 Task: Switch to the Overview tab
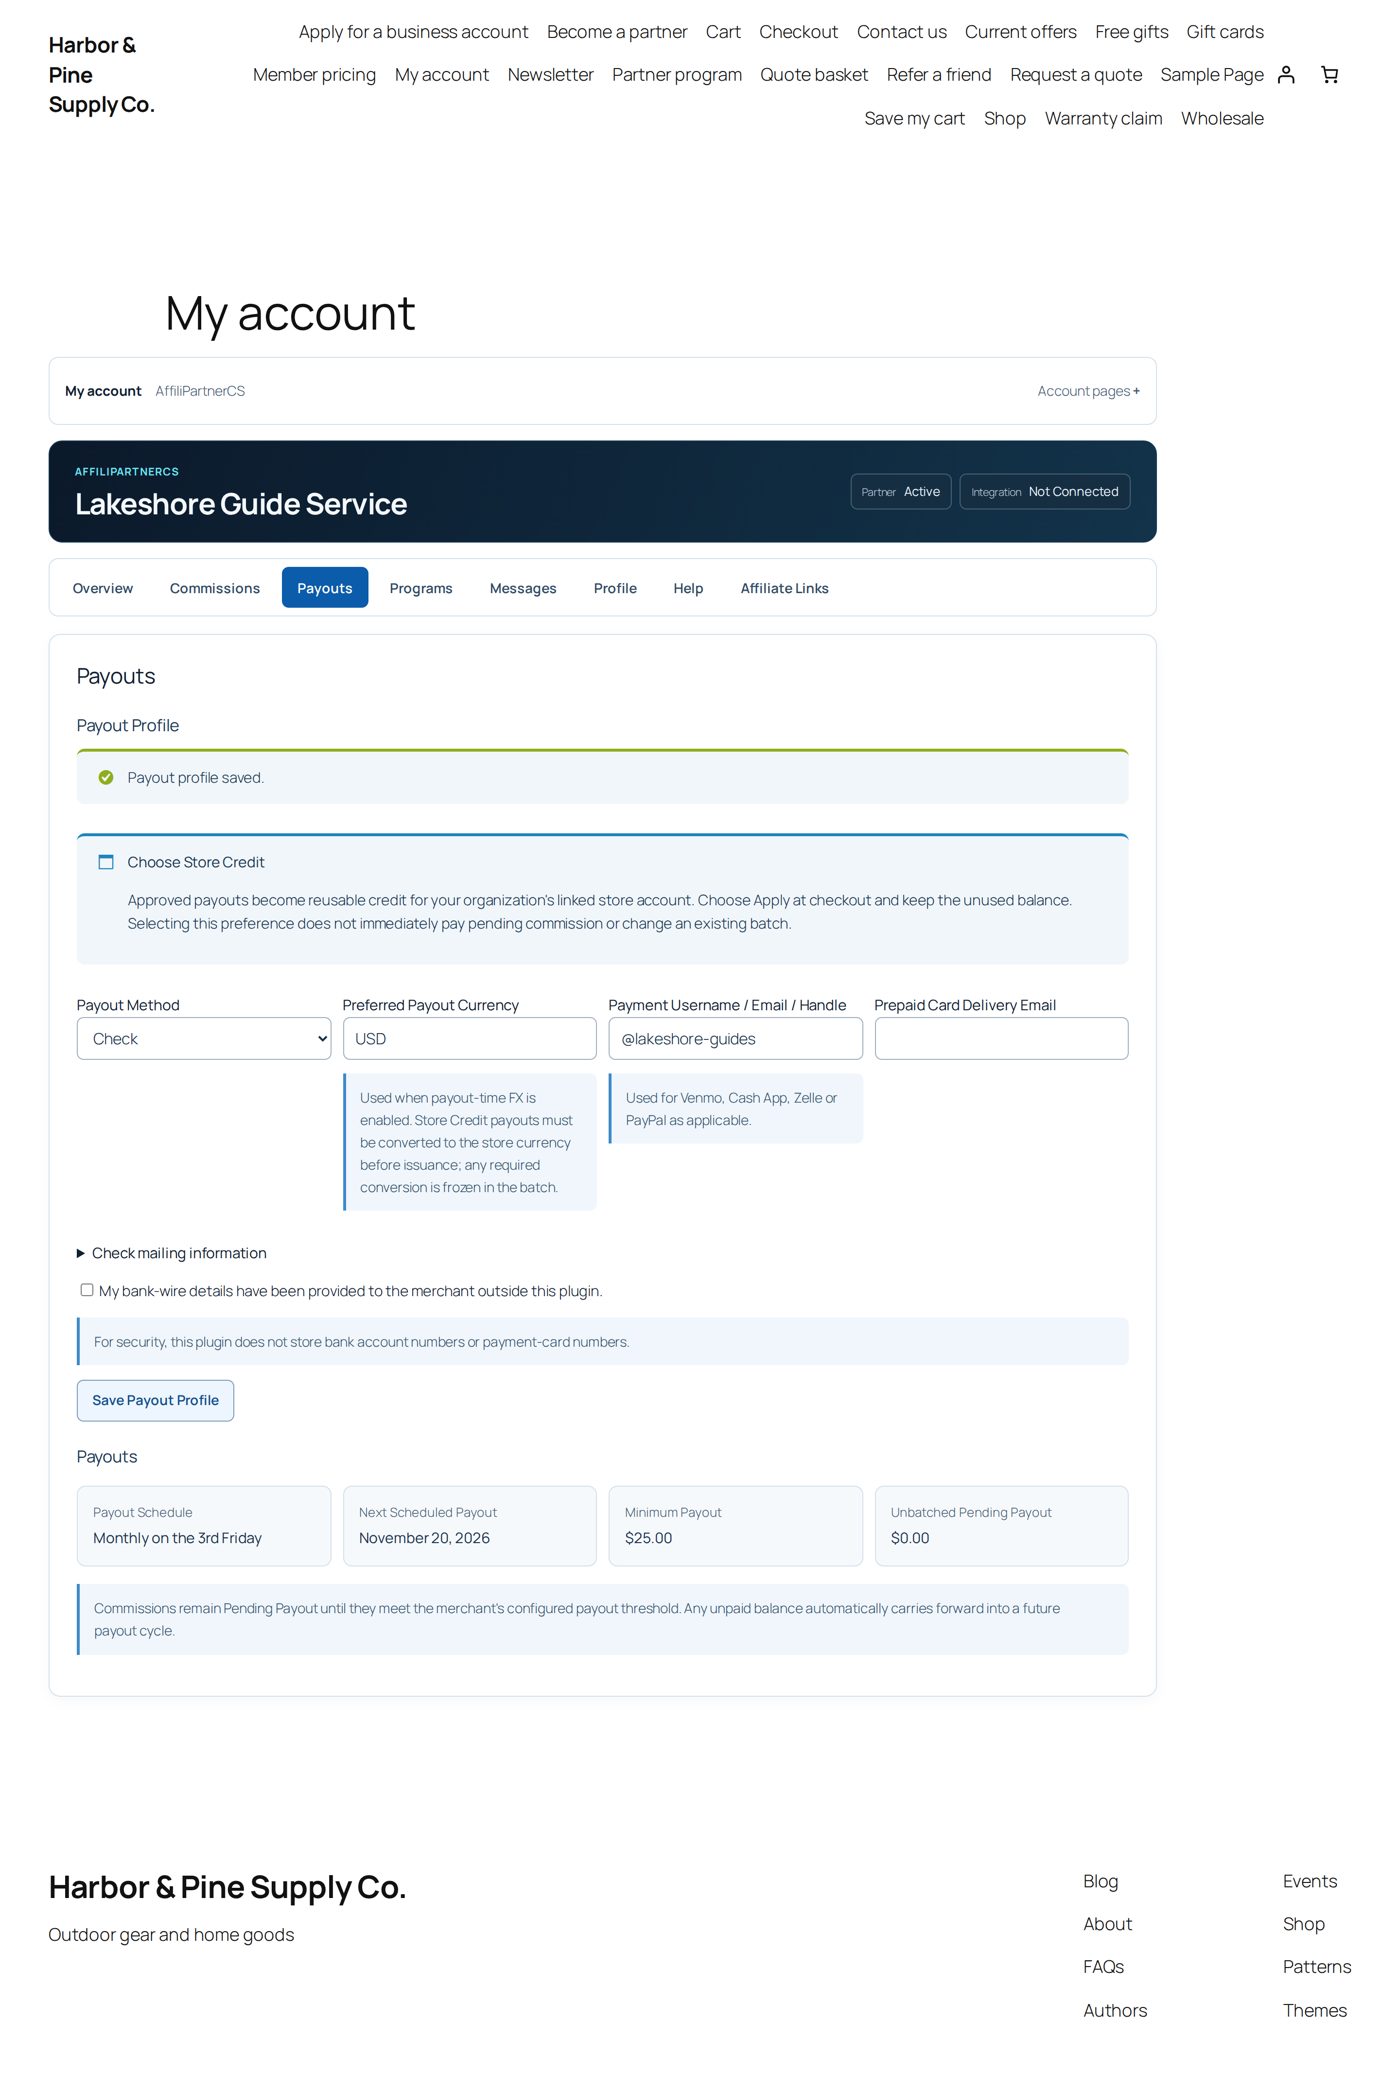(103, 588)
